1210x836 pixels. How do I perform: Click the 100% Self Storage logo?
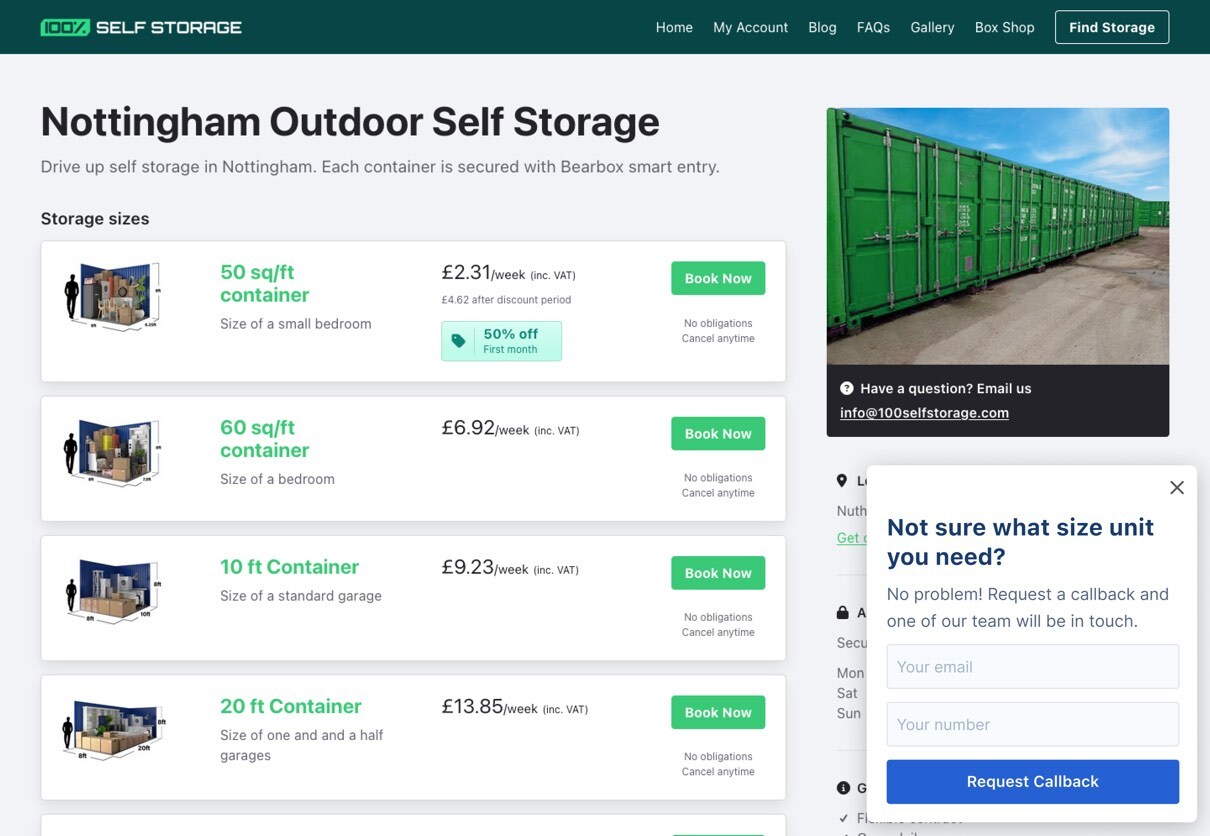[141, 27]
